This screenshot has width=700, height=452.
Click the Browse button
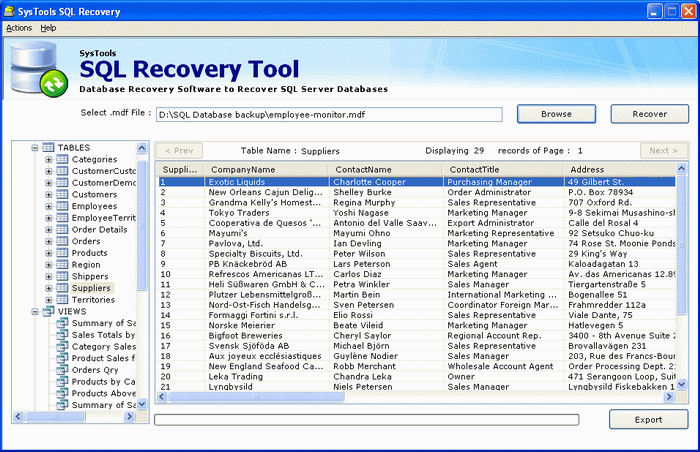[556, 114]
